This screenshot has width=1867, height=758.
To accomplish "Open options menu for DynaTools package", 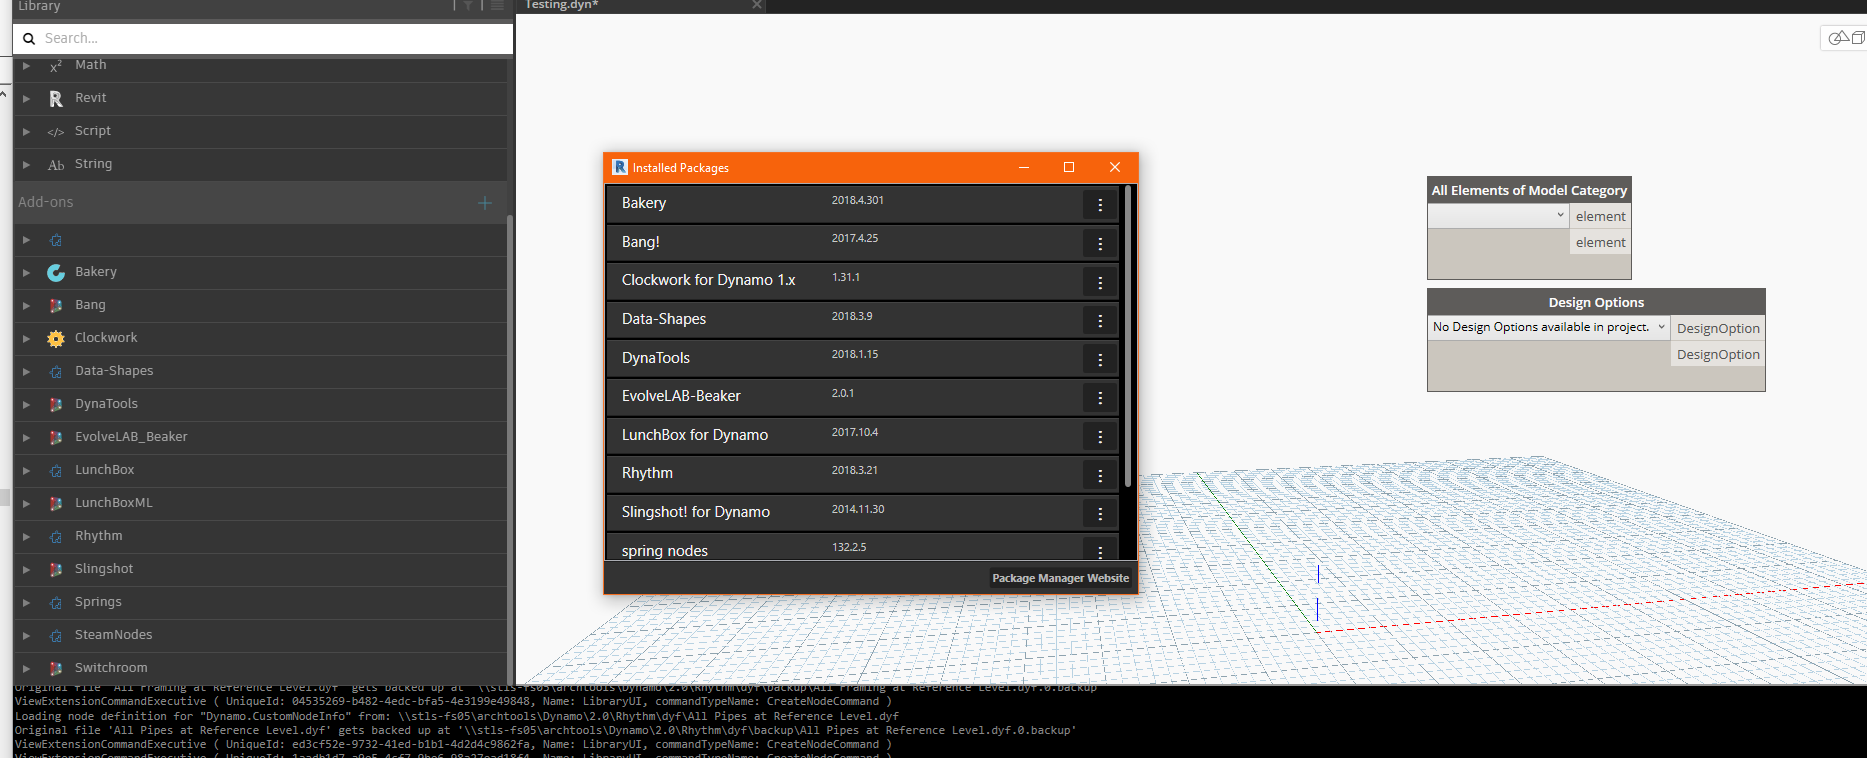I will (x=1100, y=359).
